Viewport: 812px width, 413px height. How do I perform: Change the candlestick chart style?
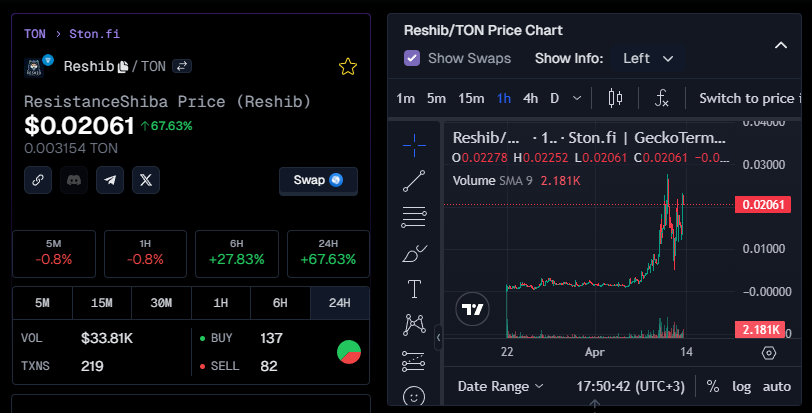(x=615, y=98)
